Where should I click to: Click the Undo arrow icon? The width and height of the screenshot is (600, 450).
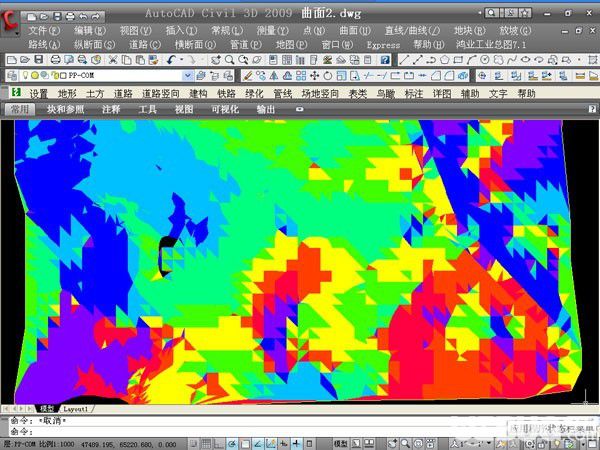point(171,60)
